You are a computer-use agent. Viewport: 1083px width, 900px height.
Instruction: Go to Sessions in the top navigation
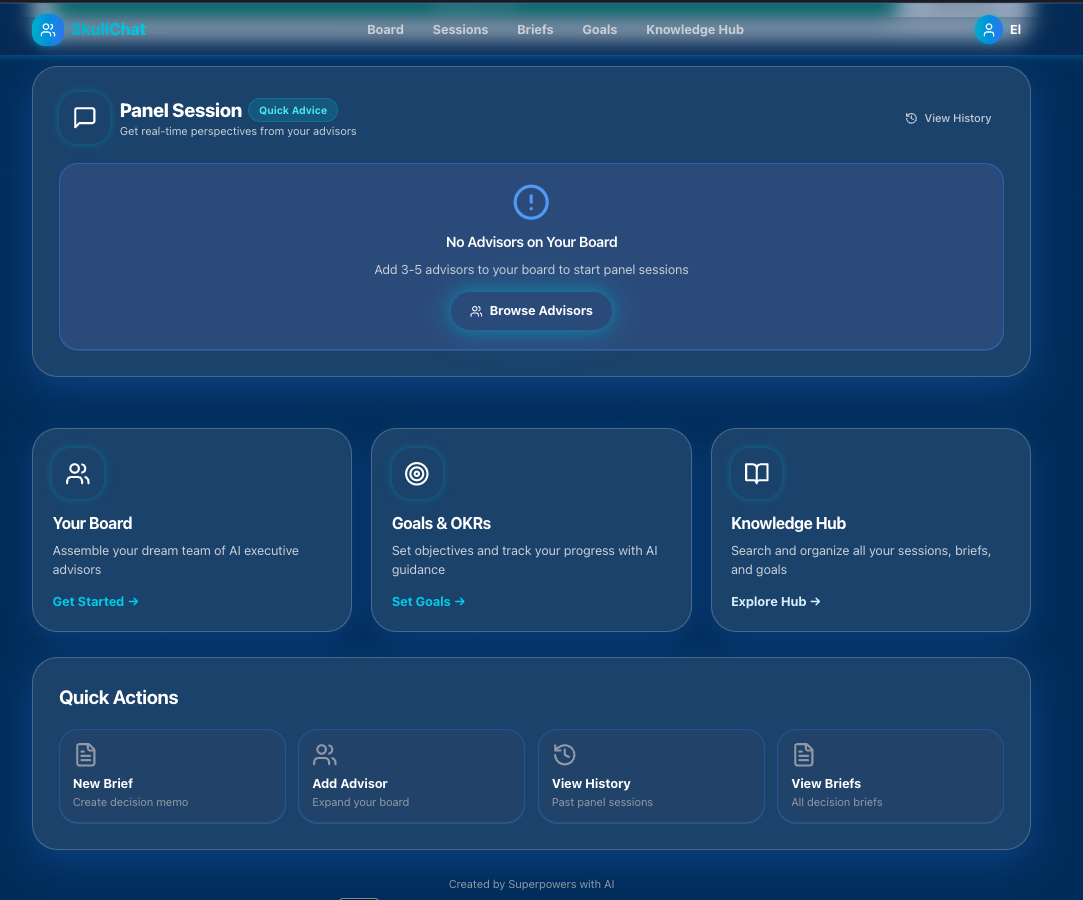pyautogui.click(x=460, y=30)
